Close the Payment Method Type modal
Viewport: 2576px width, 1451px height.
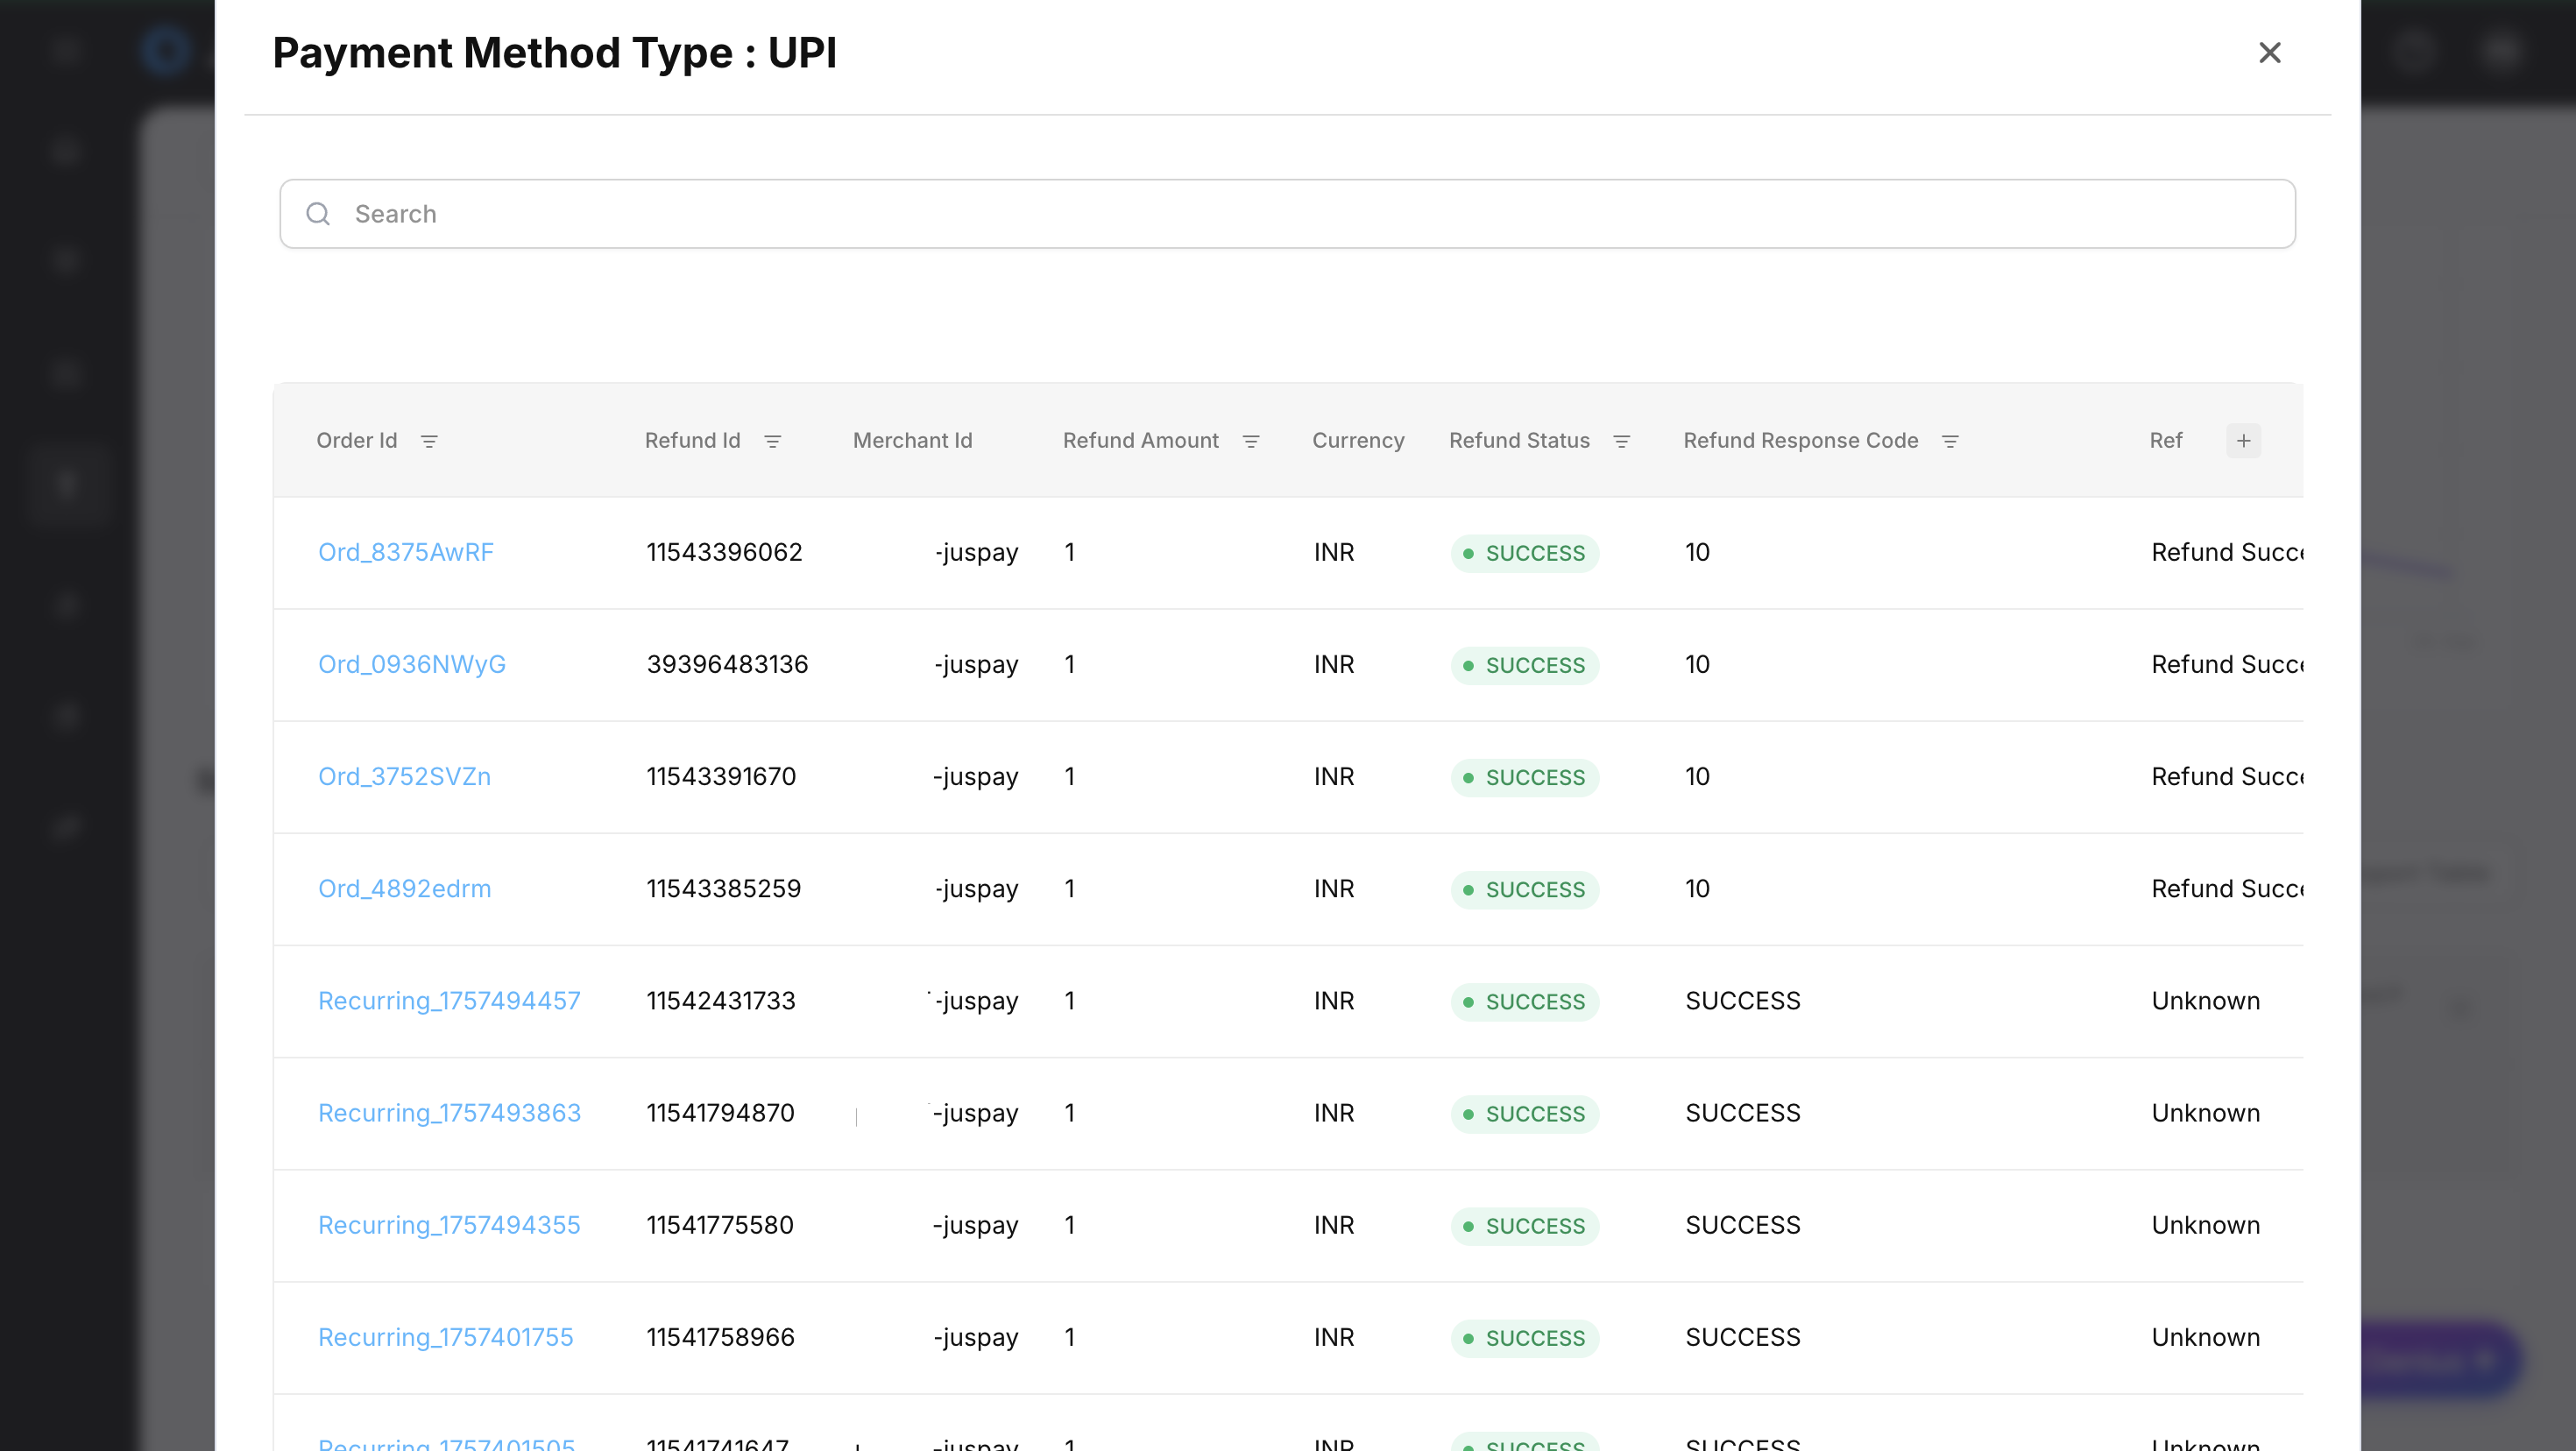(x=2269, y=53)
